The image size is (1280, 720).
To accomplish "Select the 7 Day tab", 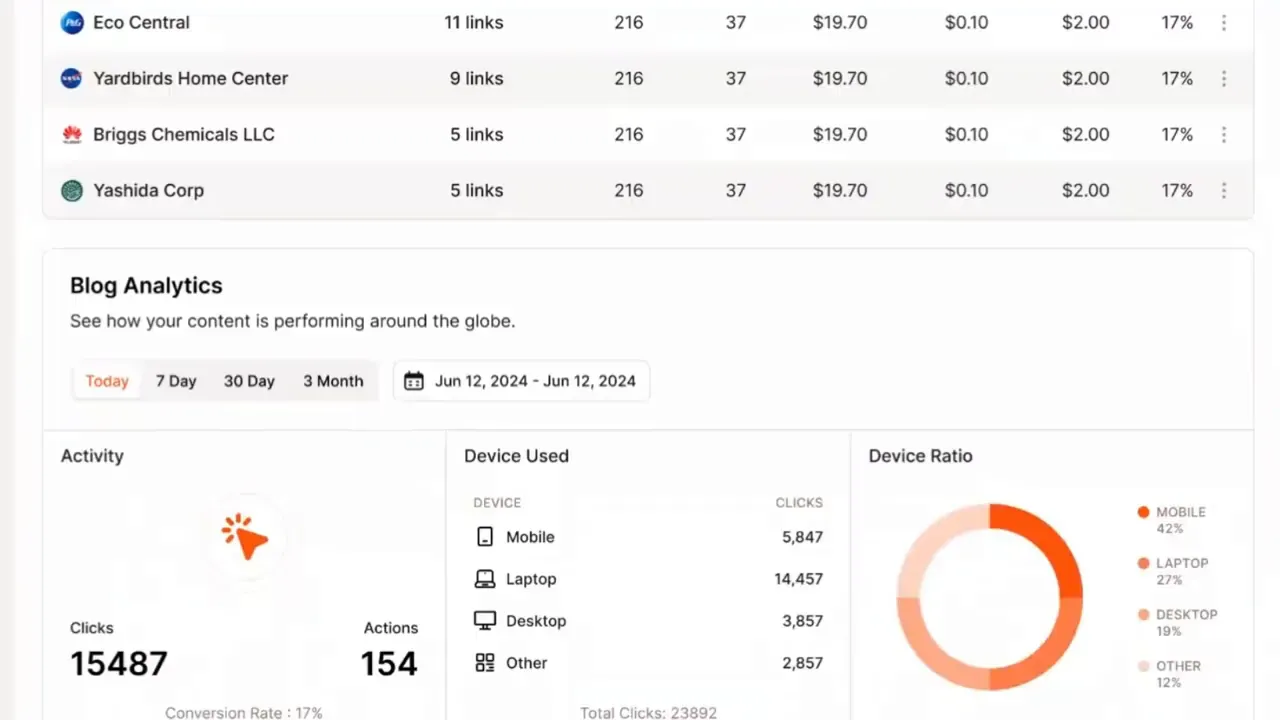I will (x=176, y=380).
